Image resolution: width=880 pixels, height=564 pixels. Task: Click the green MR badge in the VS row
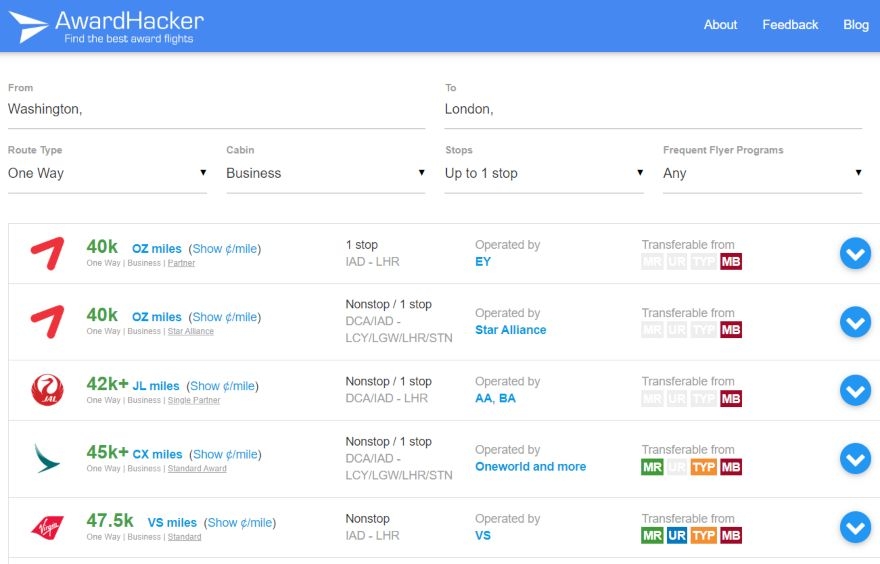click(x=652, y=535)
